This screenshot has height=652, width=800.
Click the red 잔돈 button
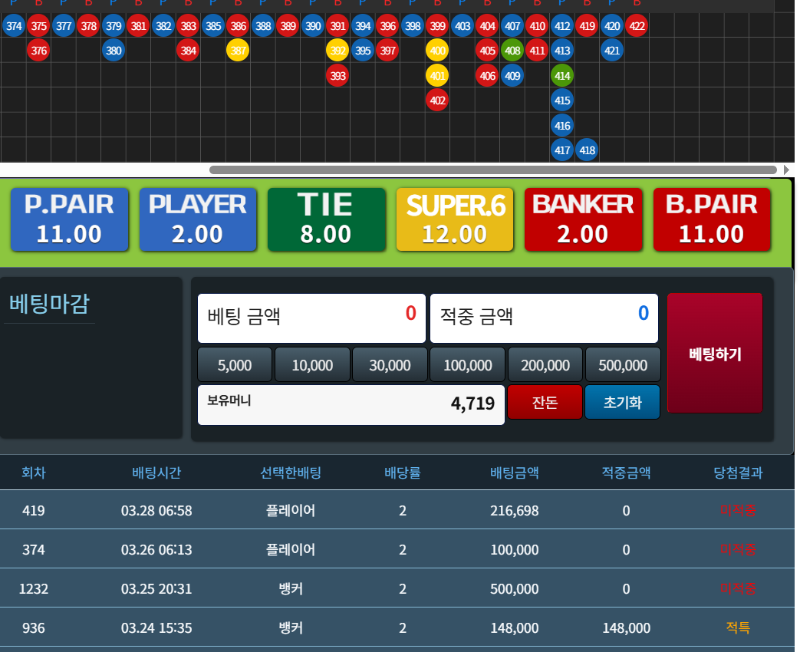544,403
